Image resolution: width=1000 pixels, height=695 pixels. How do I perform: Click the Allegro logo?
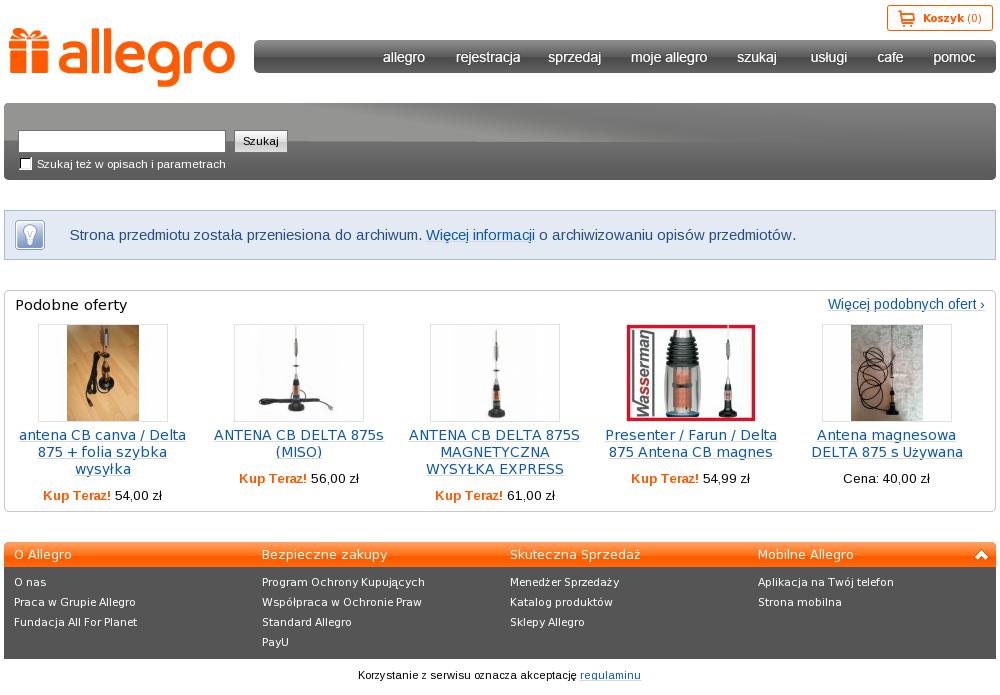[x=122, y=57]
